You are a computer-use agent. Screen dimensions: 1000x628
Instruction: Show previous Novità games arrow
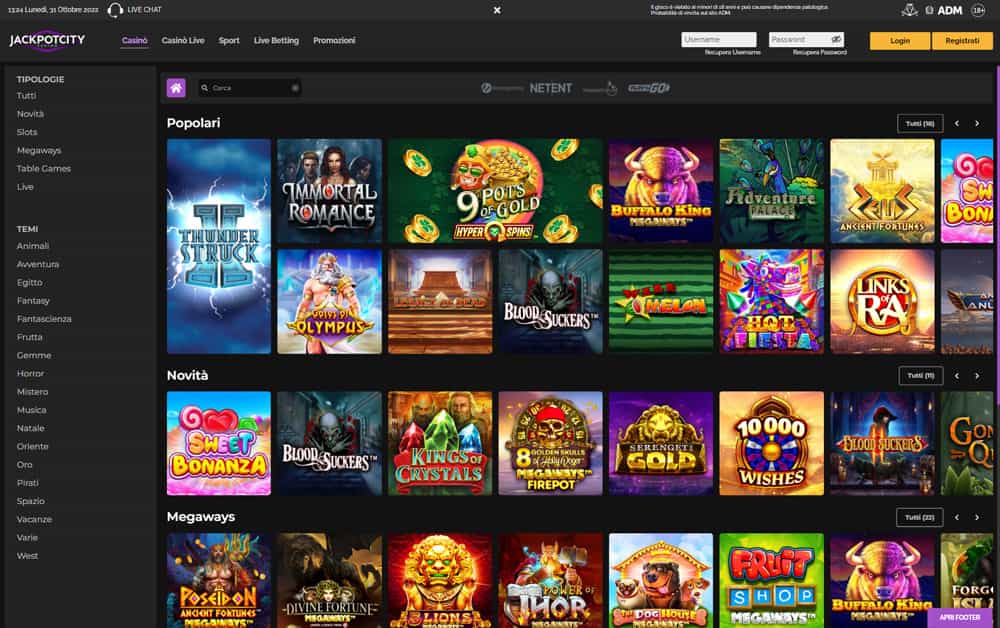pos(957,376)
